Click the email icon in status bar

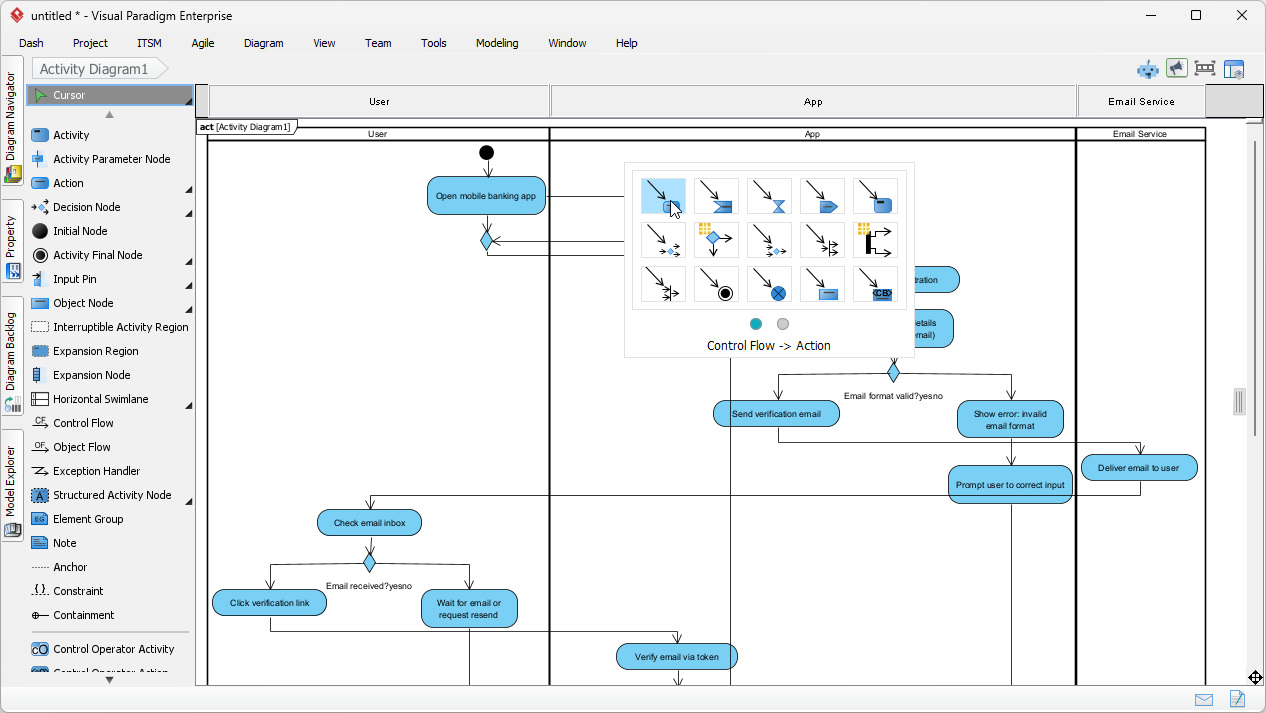1204,699
